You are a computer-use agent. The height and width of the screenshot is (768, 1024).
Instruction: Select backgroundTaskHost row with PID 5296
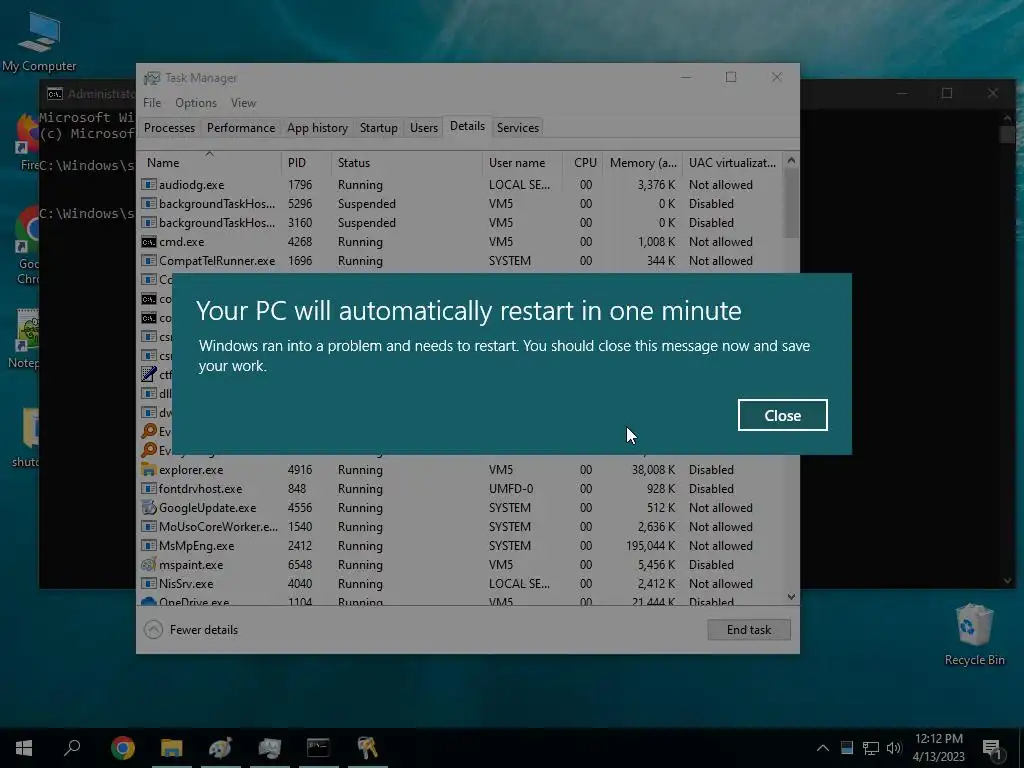[x=460, y=204]
